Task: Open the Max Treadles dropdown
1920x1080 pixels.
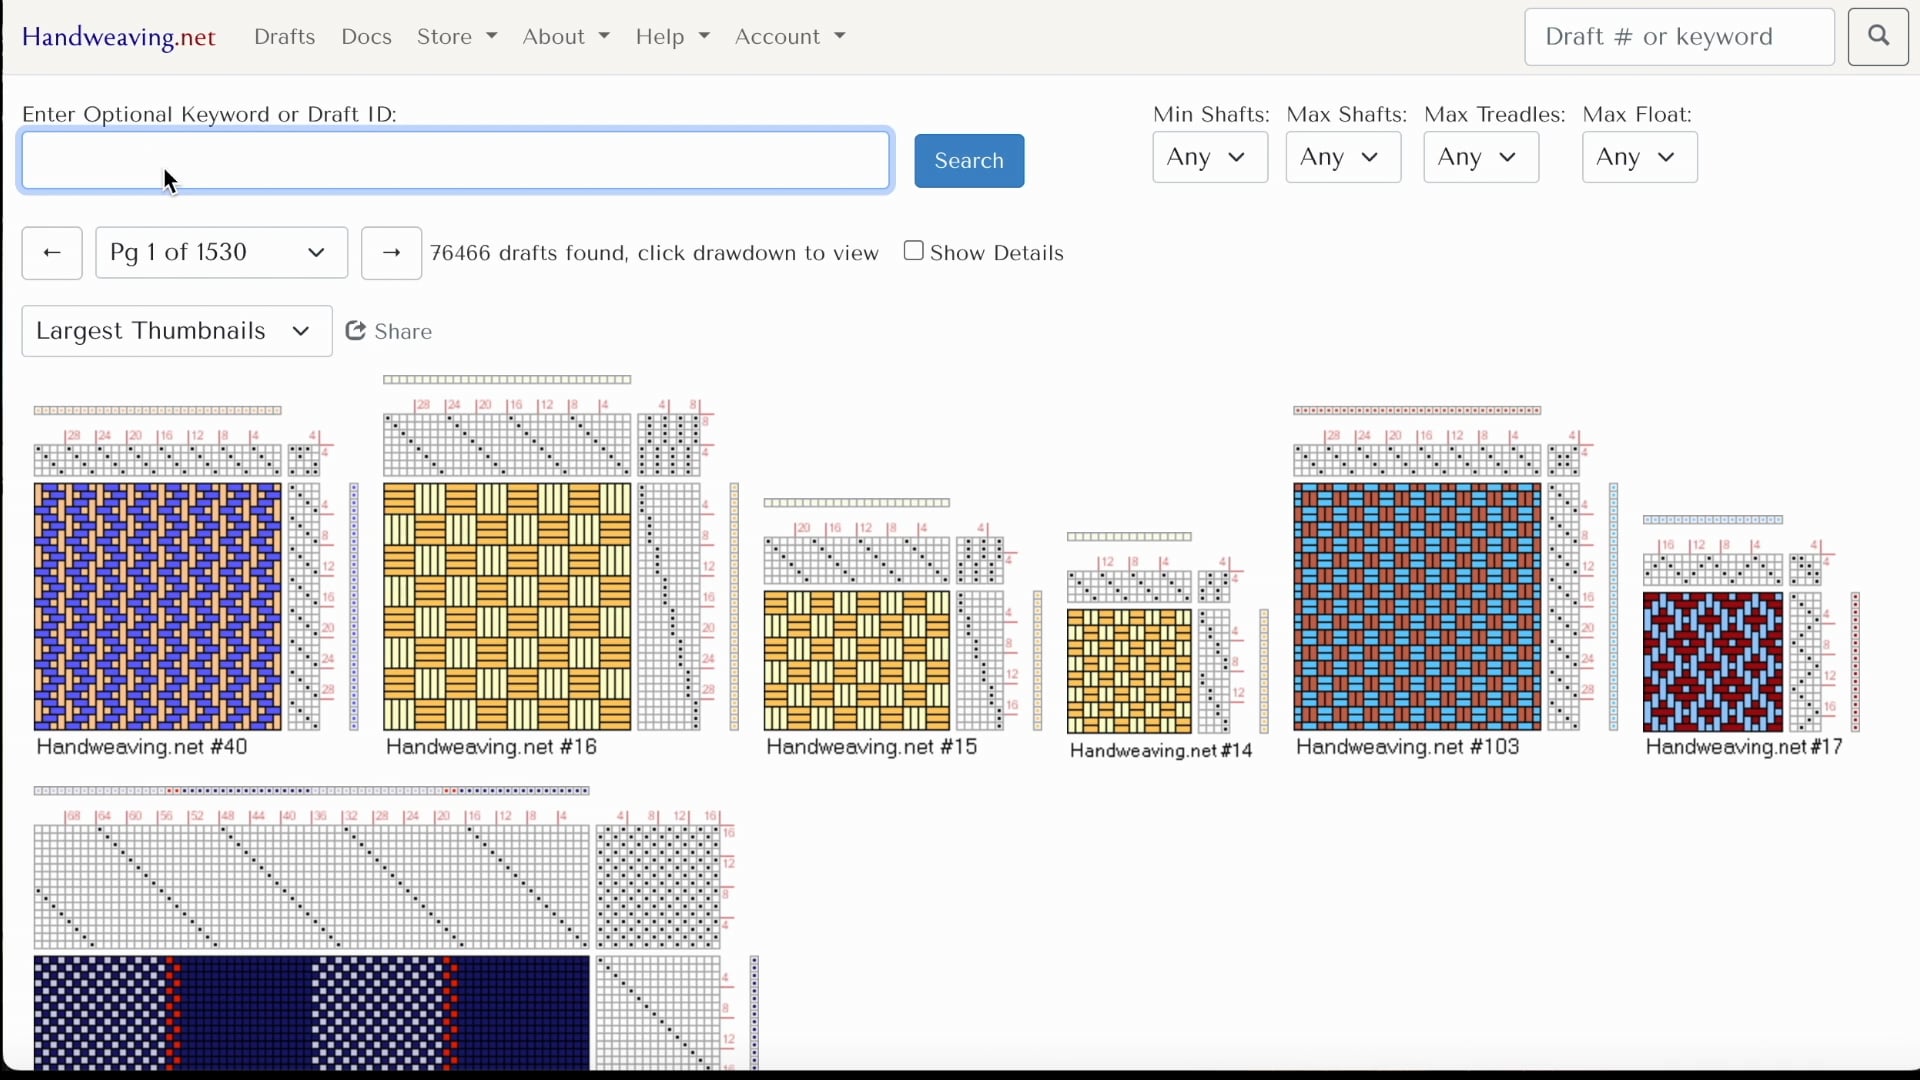Action: pos(1480,157)
